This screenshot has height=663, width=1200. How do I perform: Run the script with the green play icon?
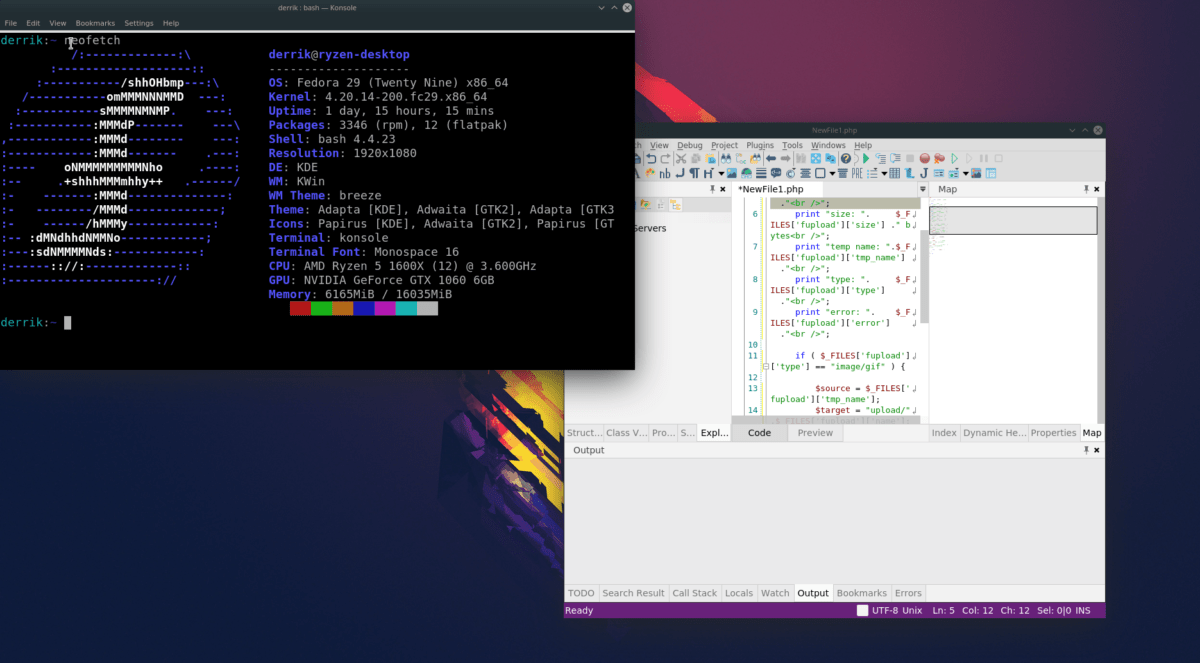pyautogui.click(x=866, y=158)
